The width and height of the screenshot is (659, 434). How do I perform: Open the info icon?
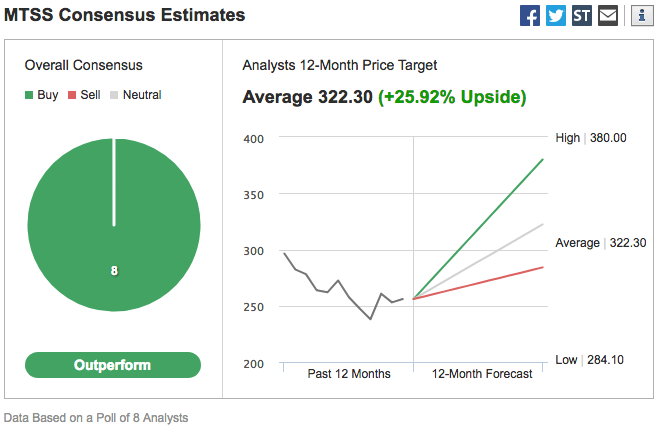point(640,16)
